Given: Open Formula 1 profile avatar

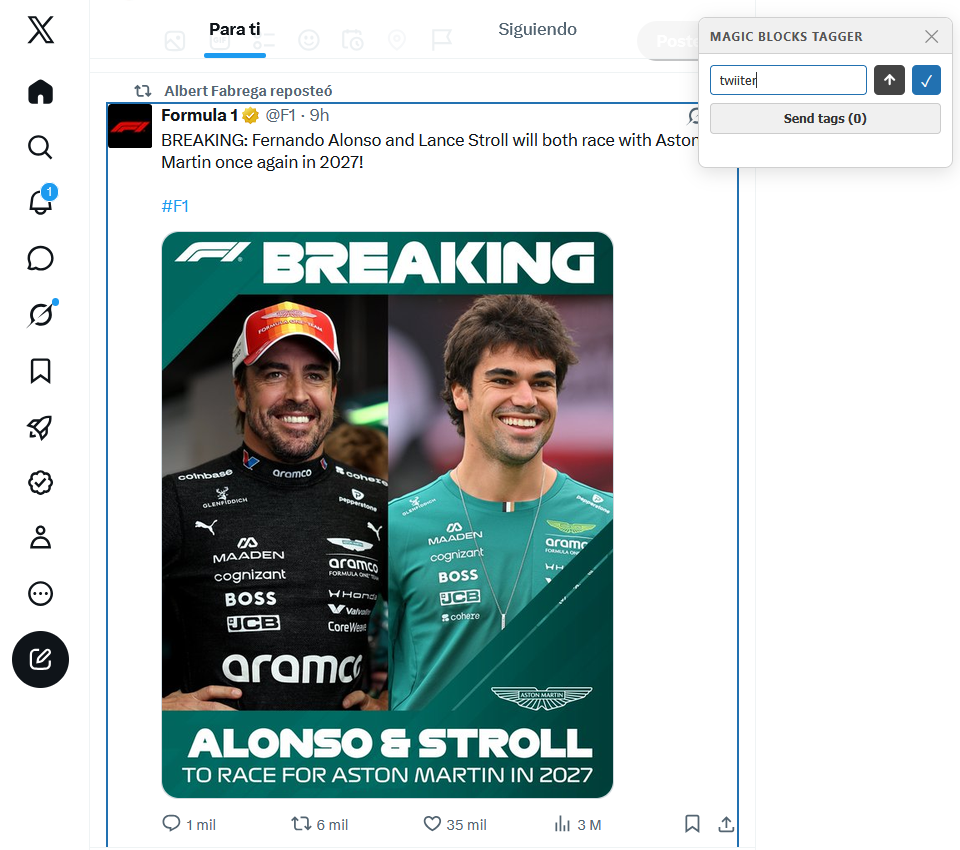Looking at the screenshot, I should 130,126.
